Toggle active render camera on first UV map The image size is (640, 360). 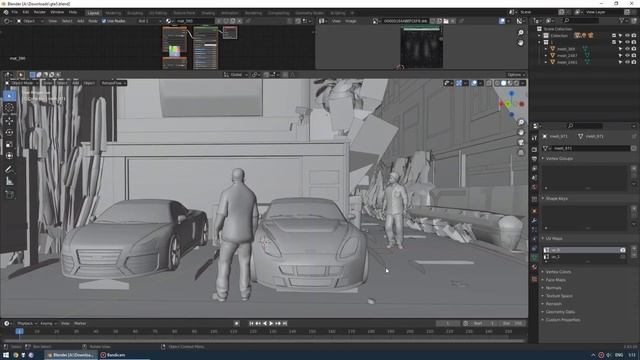(x=622, y=250)
